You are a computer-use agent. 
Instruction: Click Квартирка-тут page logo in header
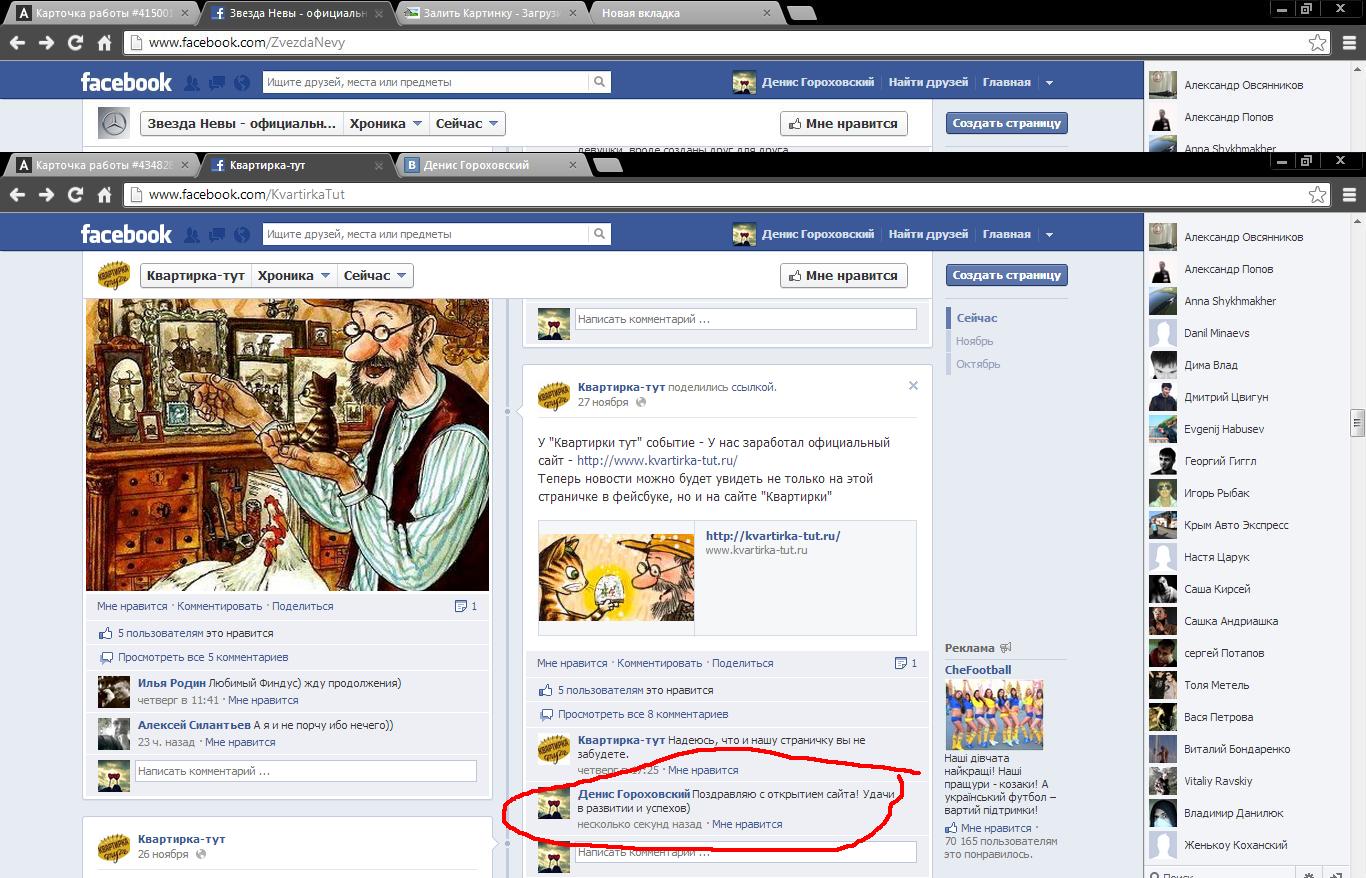tap(114, 275)
